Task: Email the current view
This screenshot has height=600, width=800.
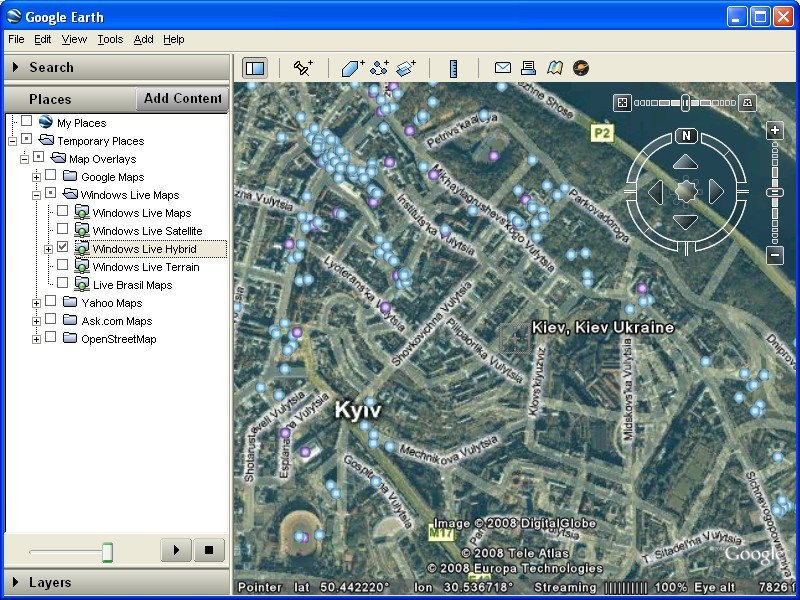Action: (x=503, y=67)
